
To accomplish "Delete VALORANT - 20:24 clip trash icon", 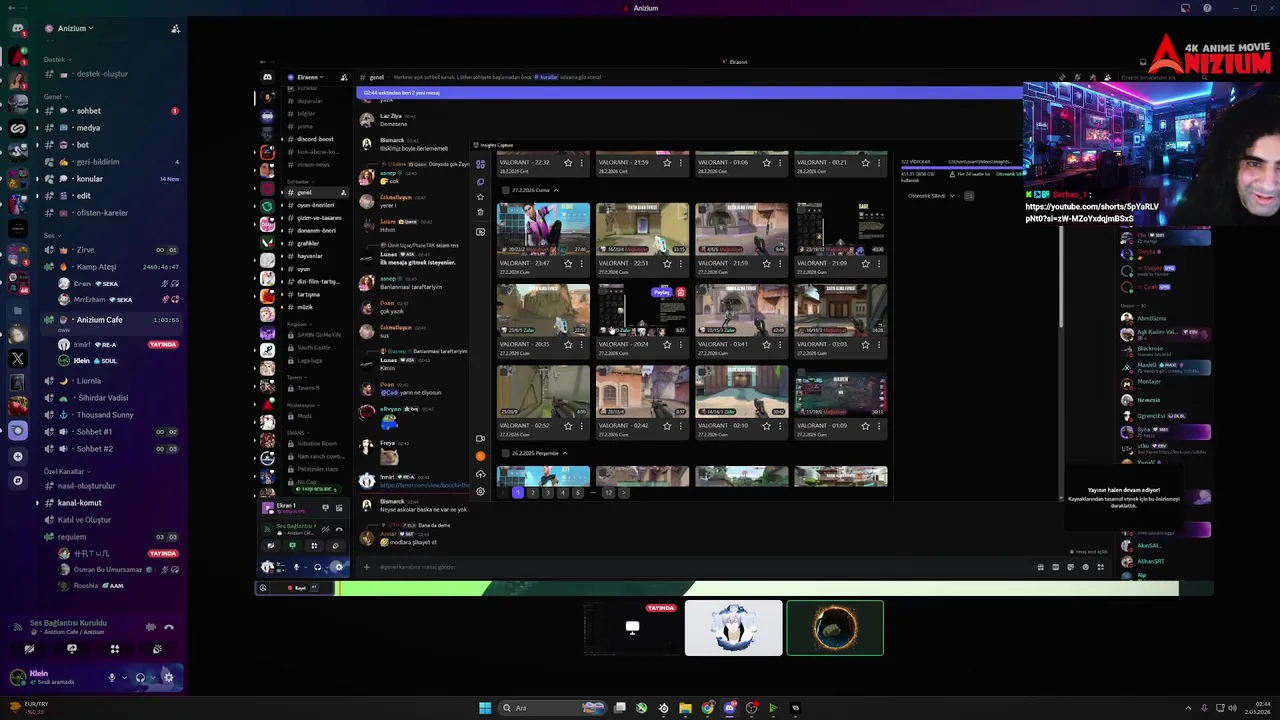I will click(x=681, y=293).
